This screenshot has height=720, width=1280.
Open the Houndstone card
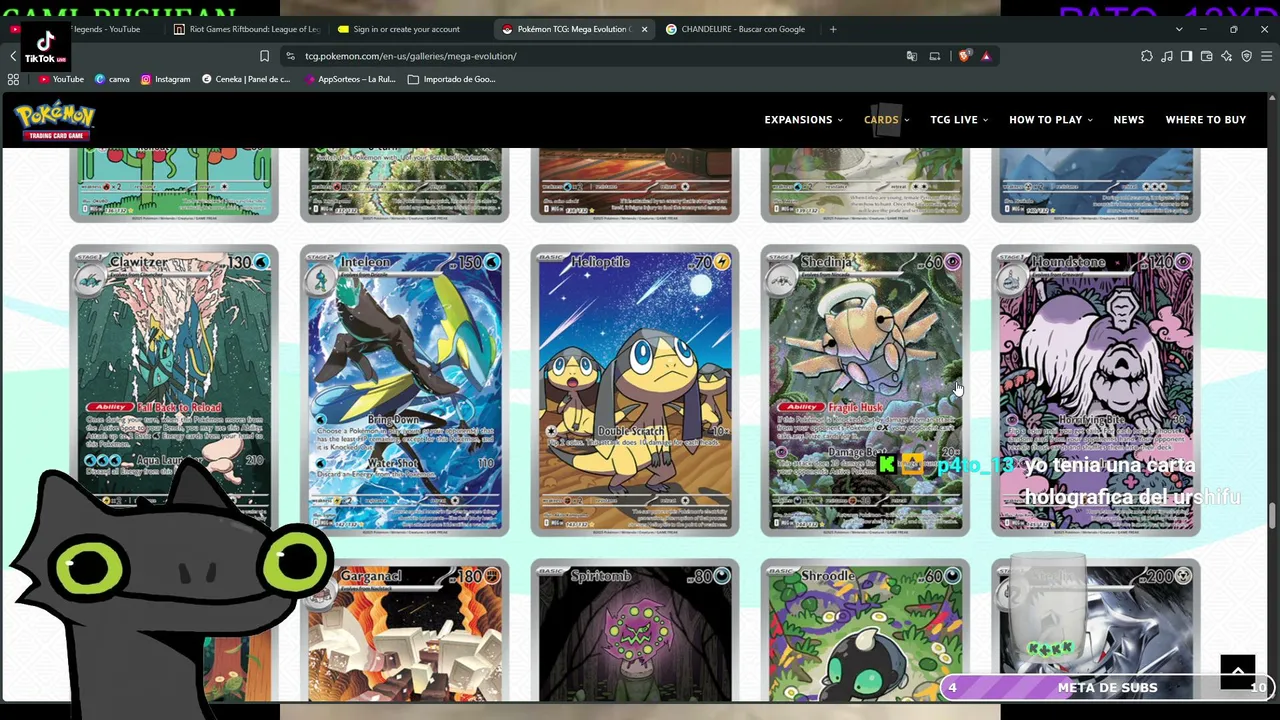[x=1096, y=390]
